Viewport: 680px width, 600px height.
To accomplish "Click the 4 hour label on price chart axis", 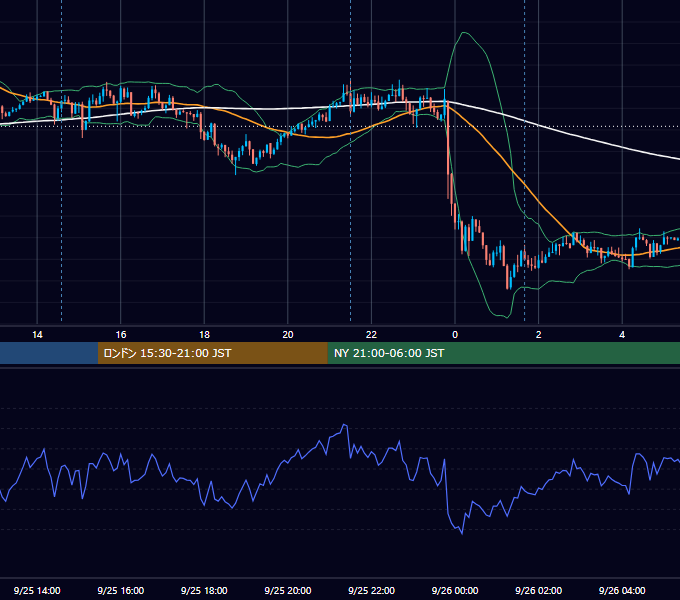I will point(622,335).
